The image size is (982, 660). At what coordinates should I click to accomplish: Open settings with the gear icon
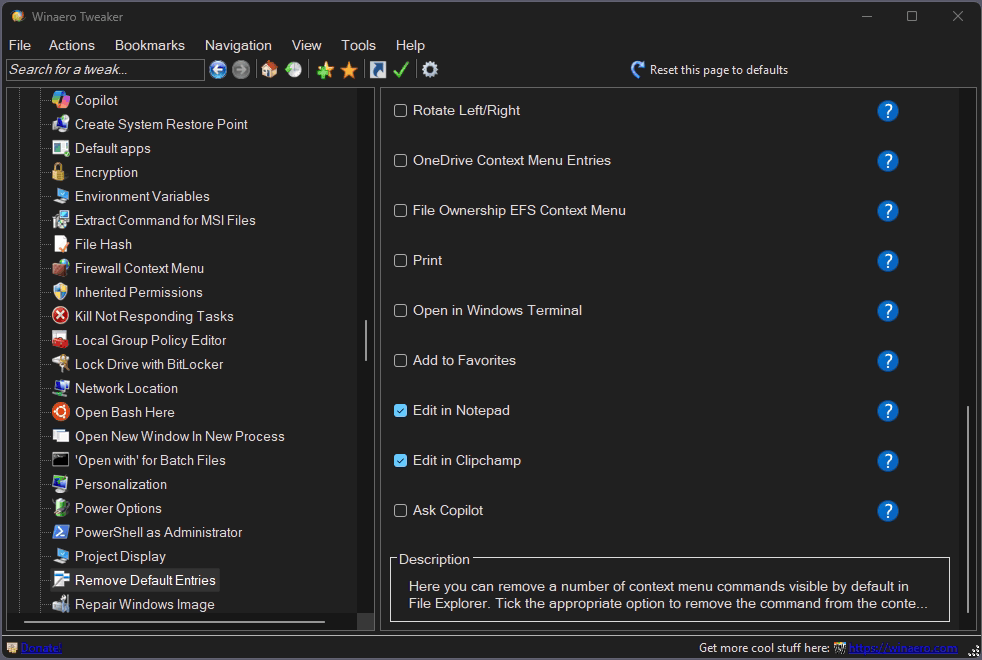[x=430, y=69]
